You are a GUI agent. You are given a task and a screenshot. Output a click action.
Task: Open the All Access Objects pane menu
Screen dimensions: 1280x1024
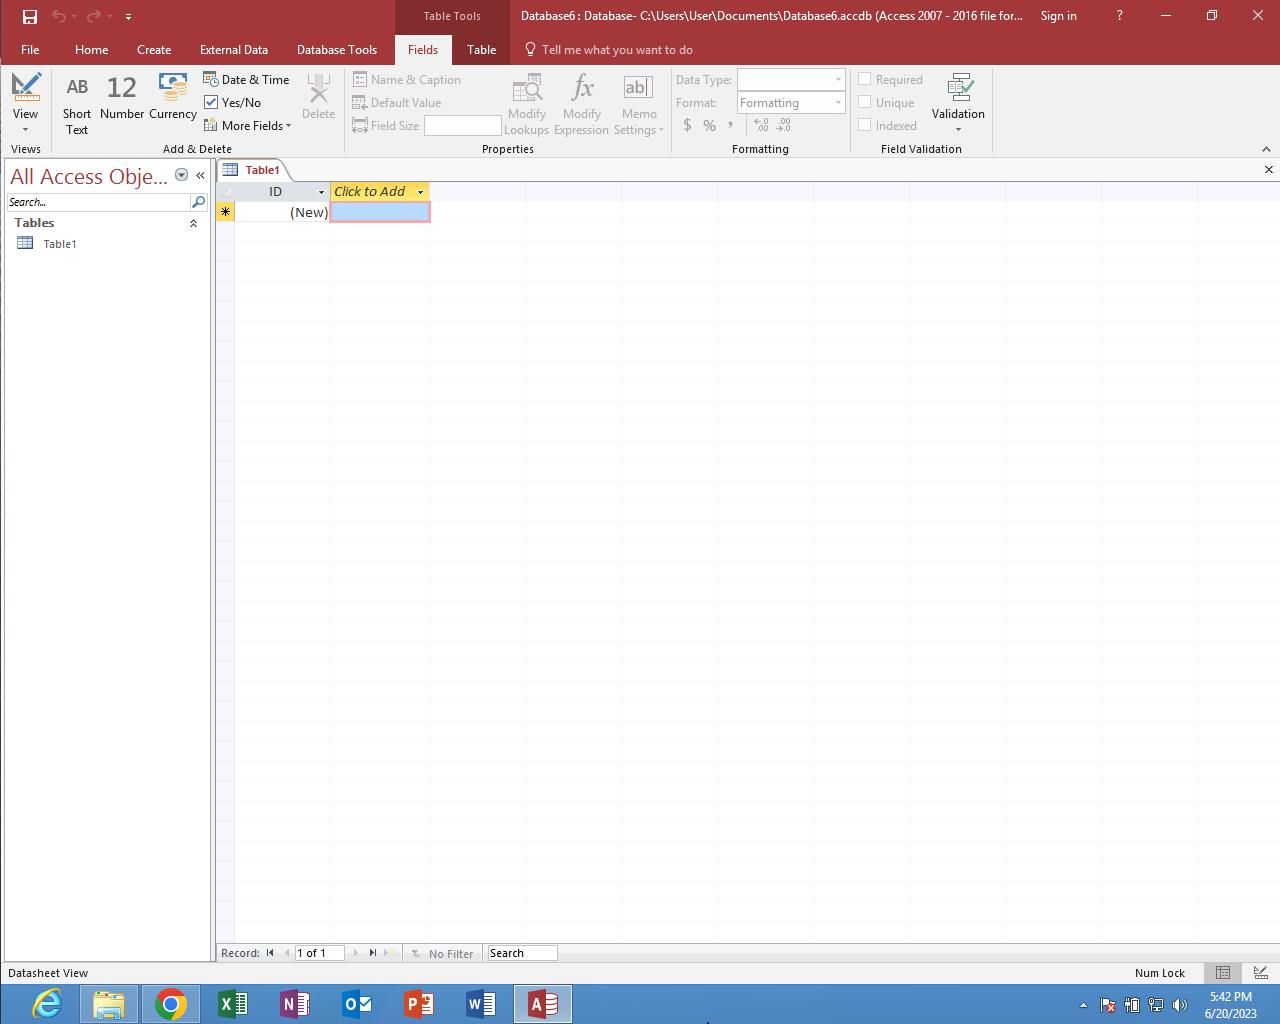[181, 175]
